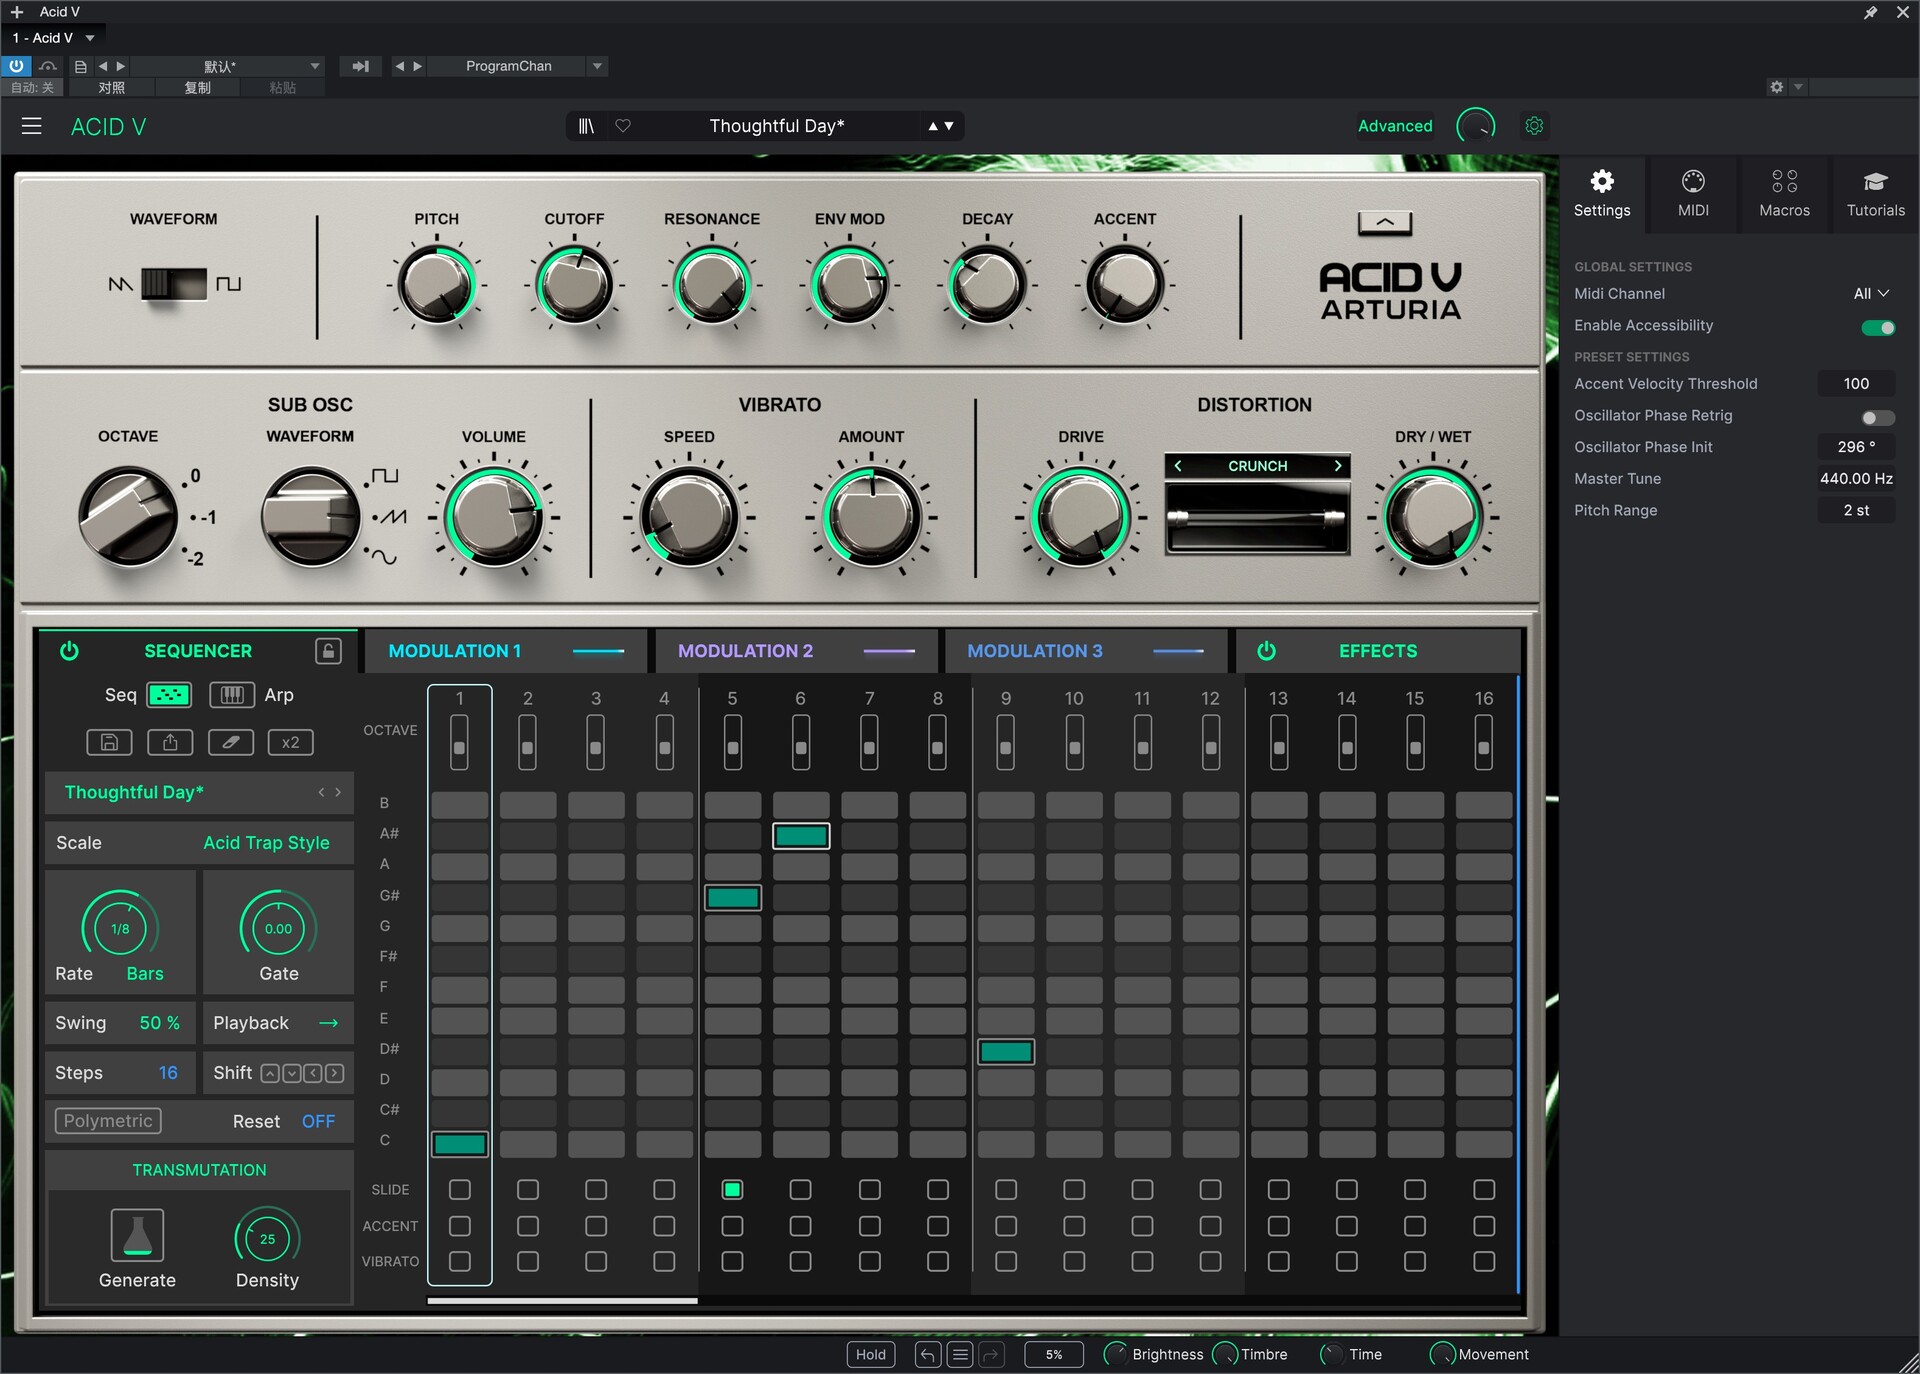This screenshot has height=1374, width=1920.
Task: Toggle the Hold button
Action: [870, 1355]
